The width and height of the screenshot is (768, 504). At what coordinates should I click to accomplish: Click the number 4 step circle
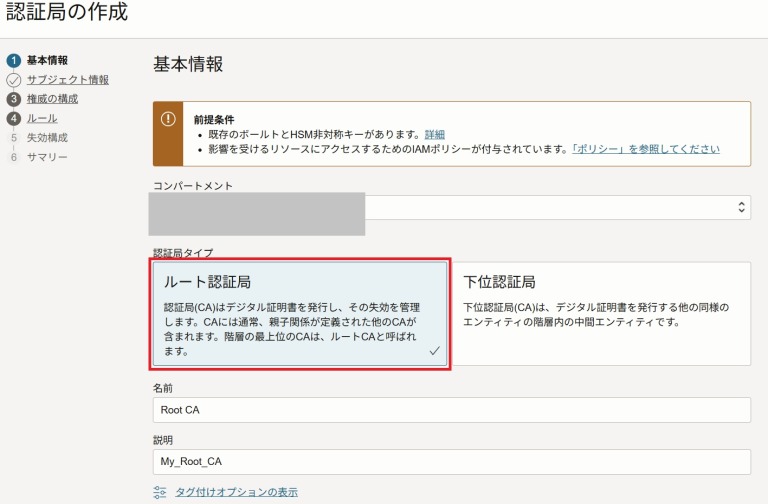[14, 119]
